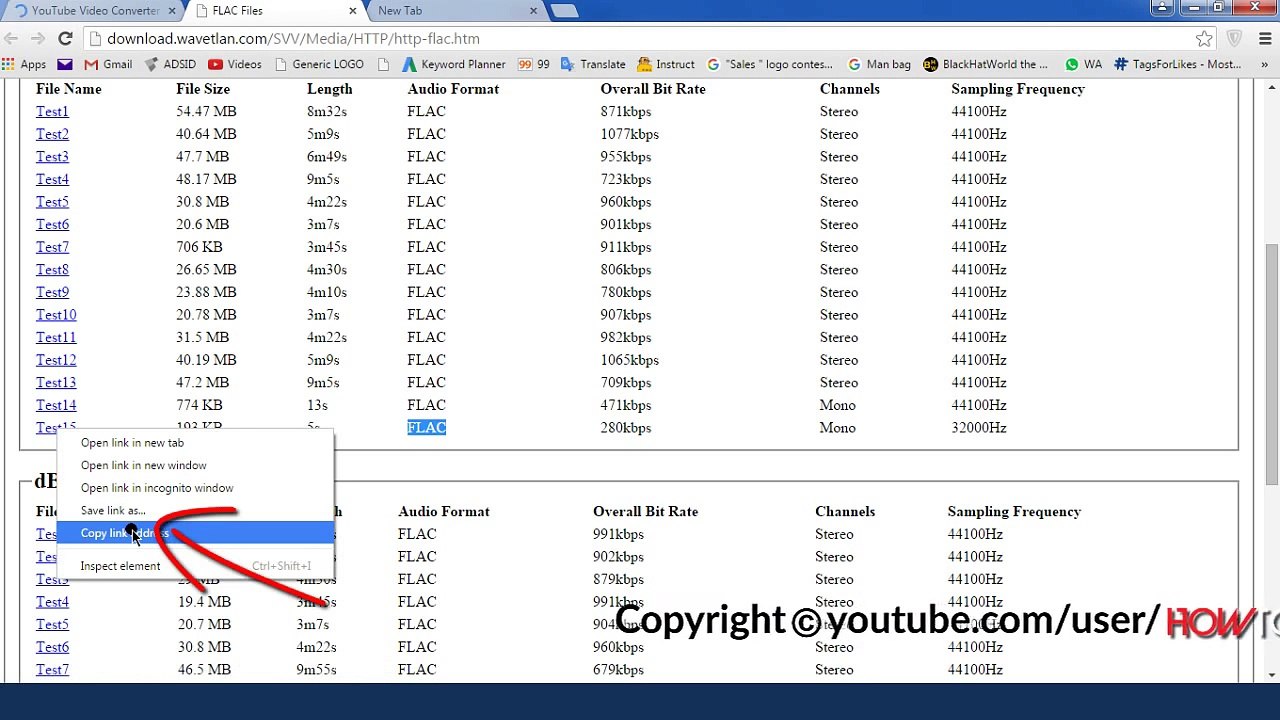Screen dimensions: 1280x720
Task: Open the BlackHatWorld bookmark
Action: point(986,64)
